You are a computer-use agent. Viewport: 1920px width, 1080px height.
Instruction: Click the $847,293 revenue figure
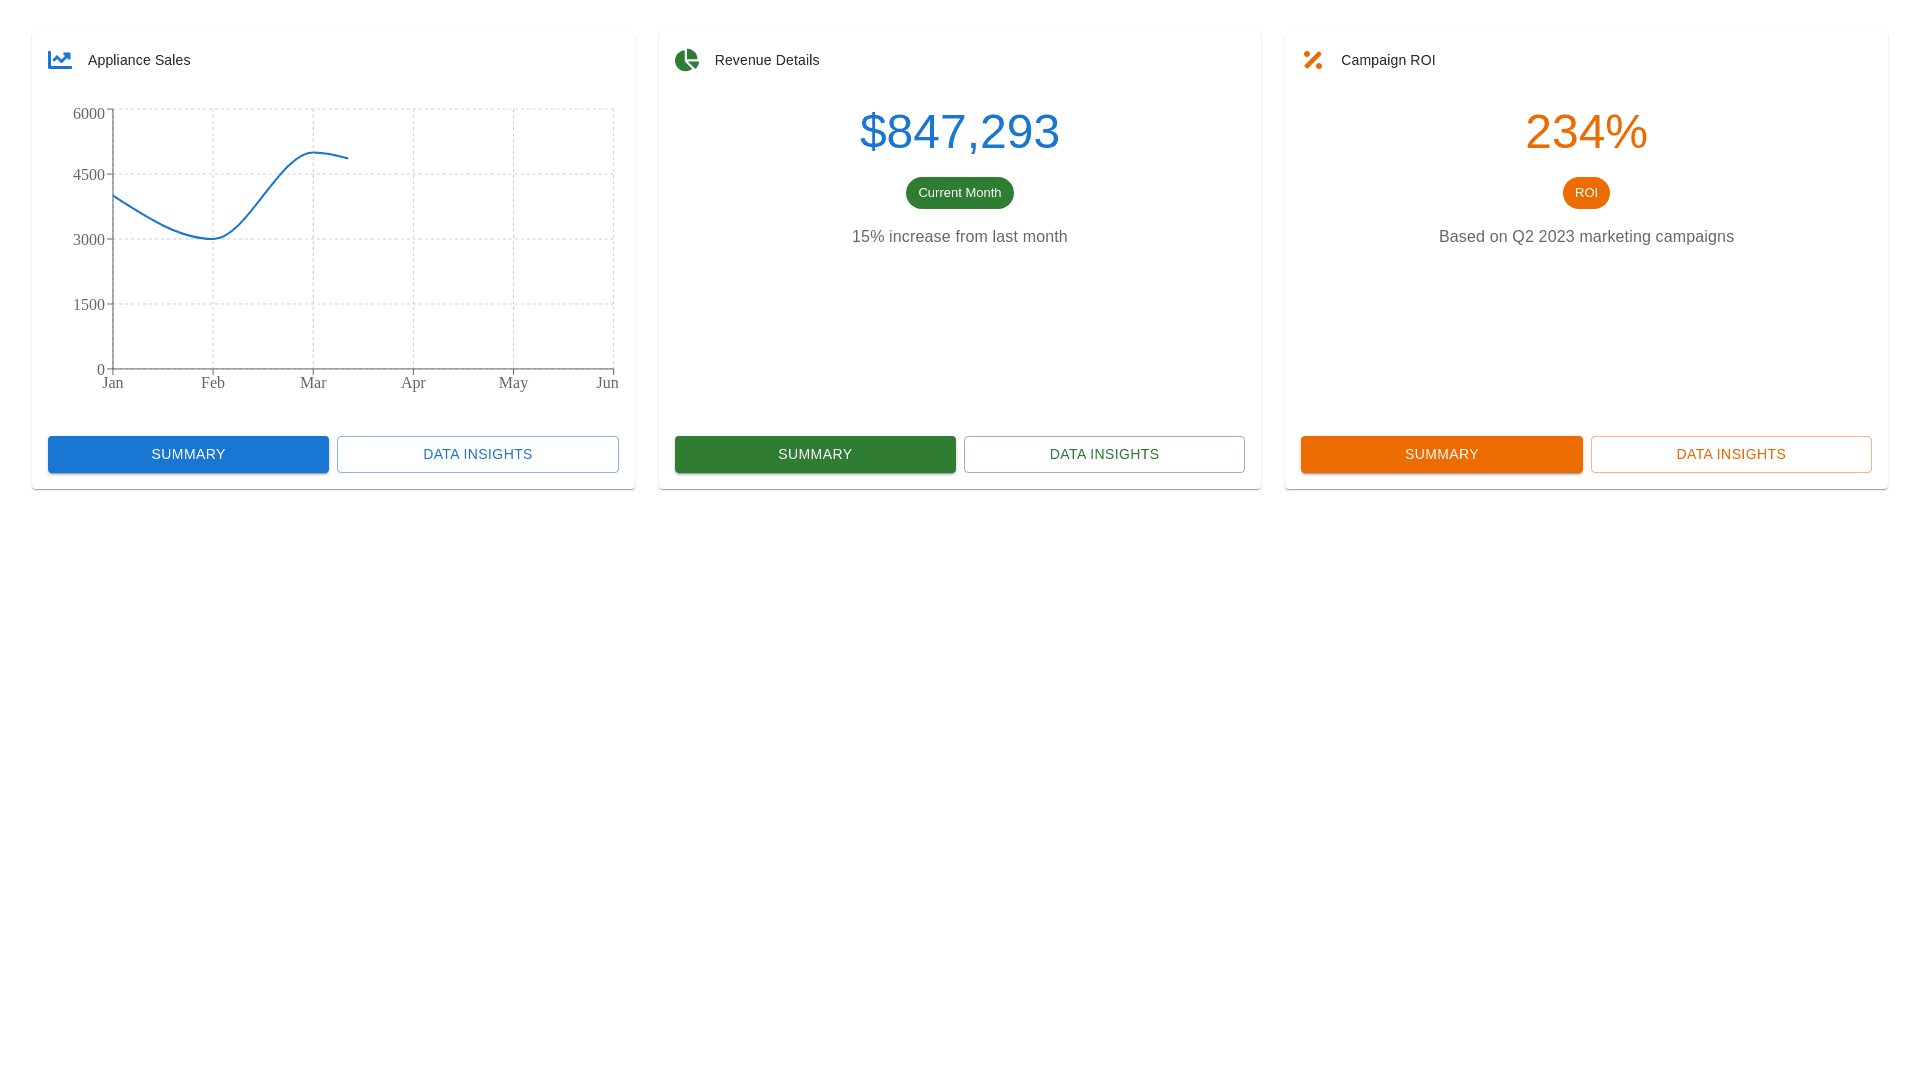click(959, 132)
